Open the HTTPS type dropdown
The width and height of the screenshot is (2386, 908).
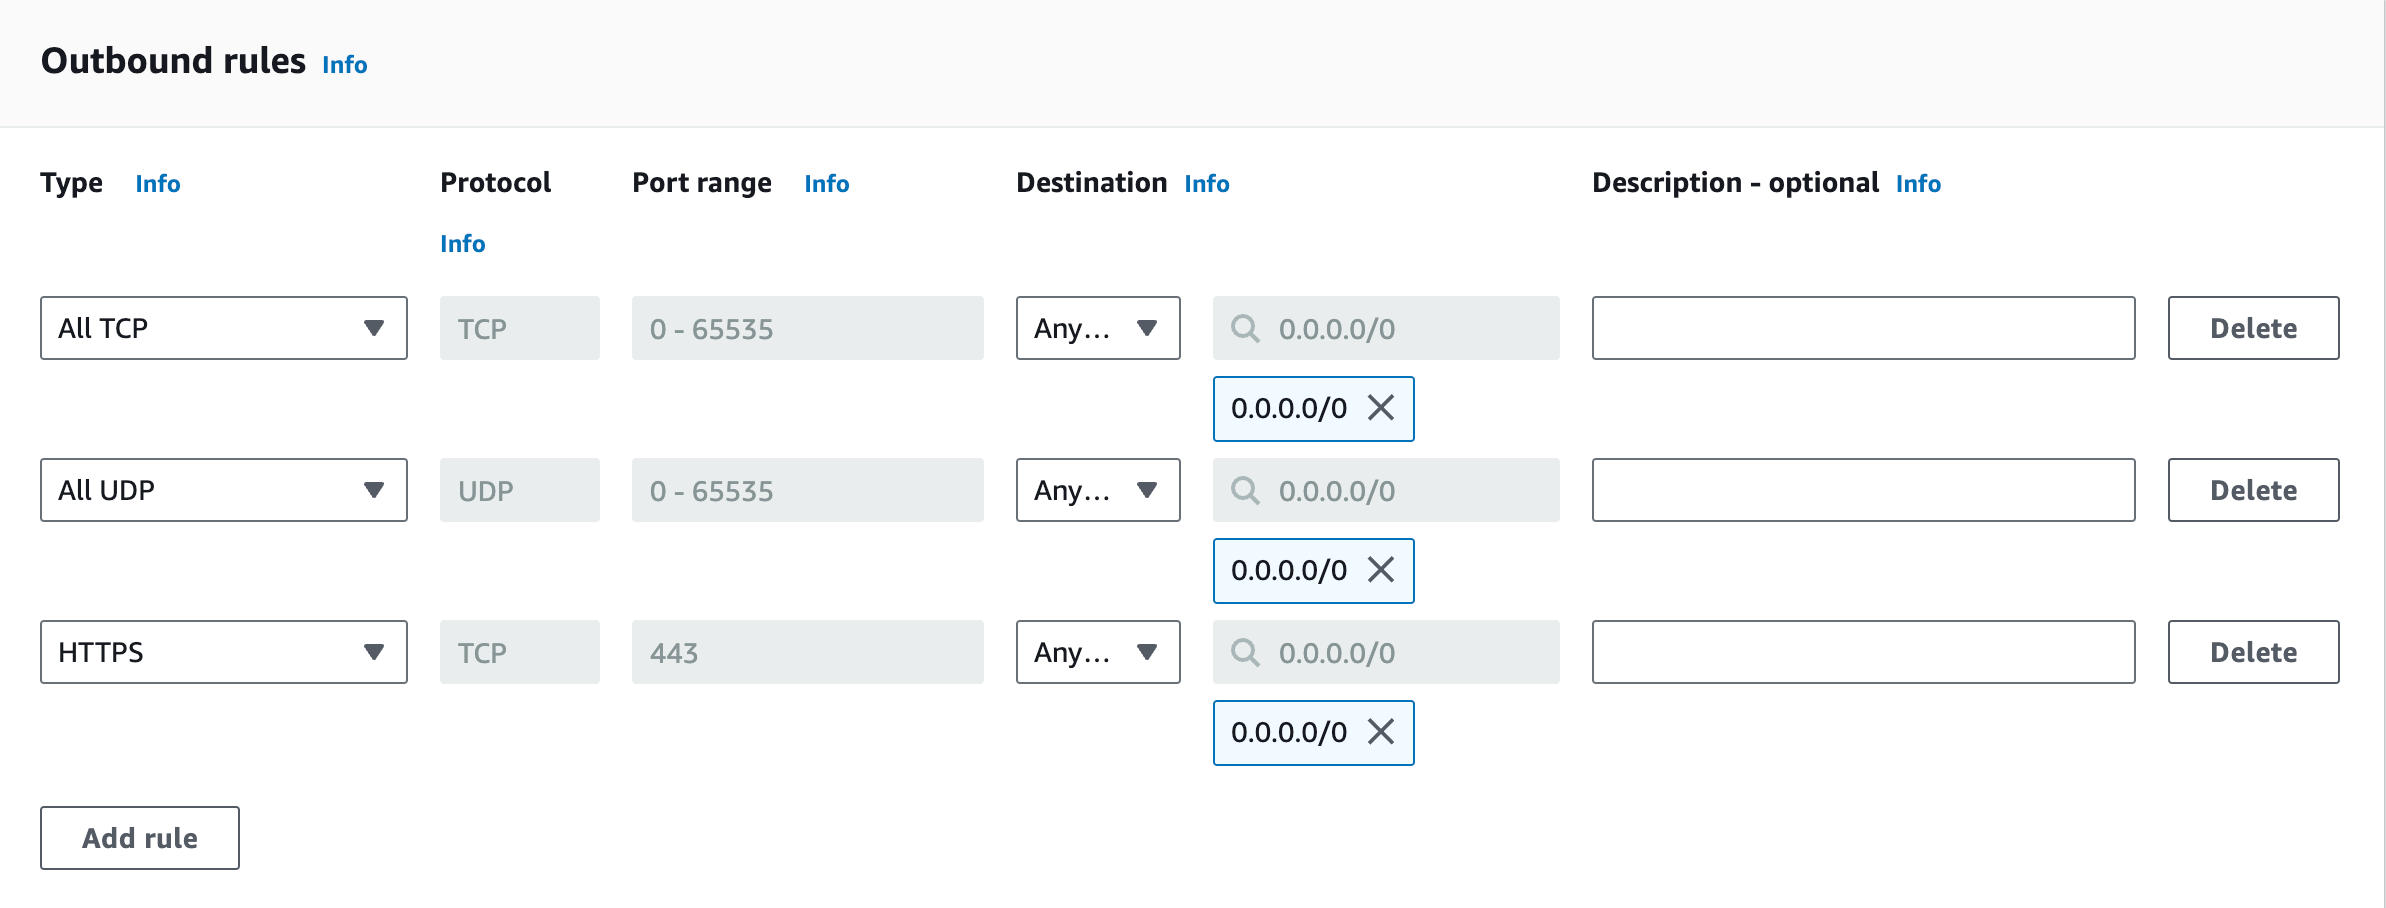[x=224, y=652]
